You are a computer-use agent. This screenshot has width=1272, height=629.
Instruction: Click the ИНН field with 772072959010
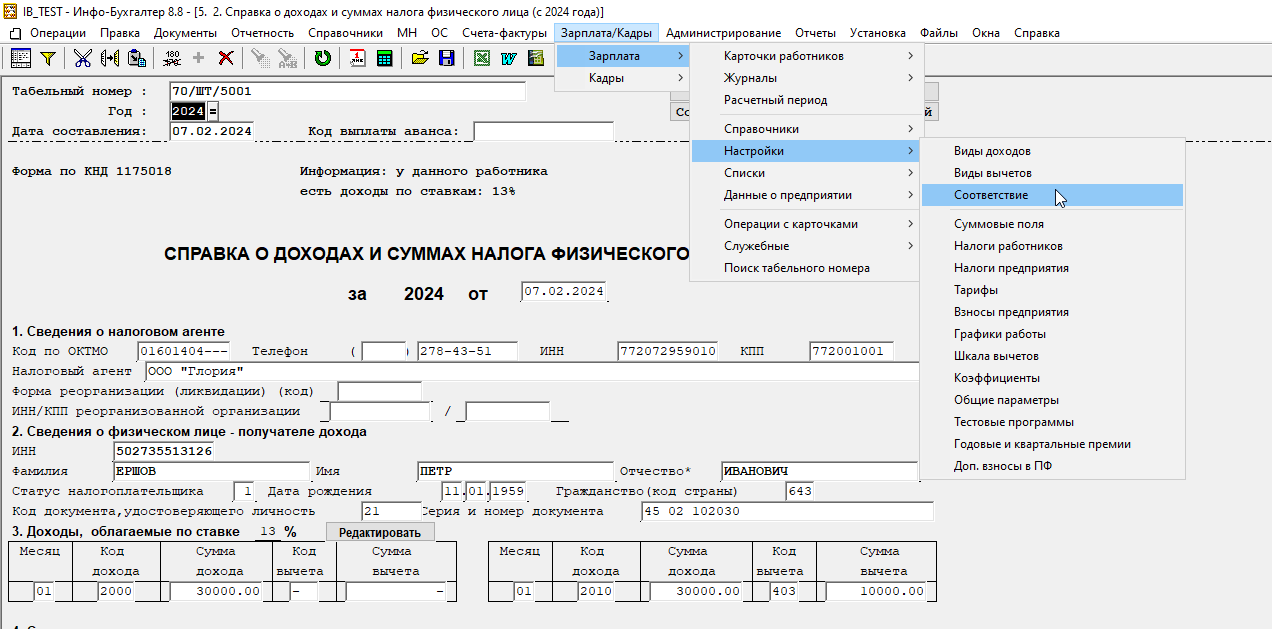[x=668, y=351]
